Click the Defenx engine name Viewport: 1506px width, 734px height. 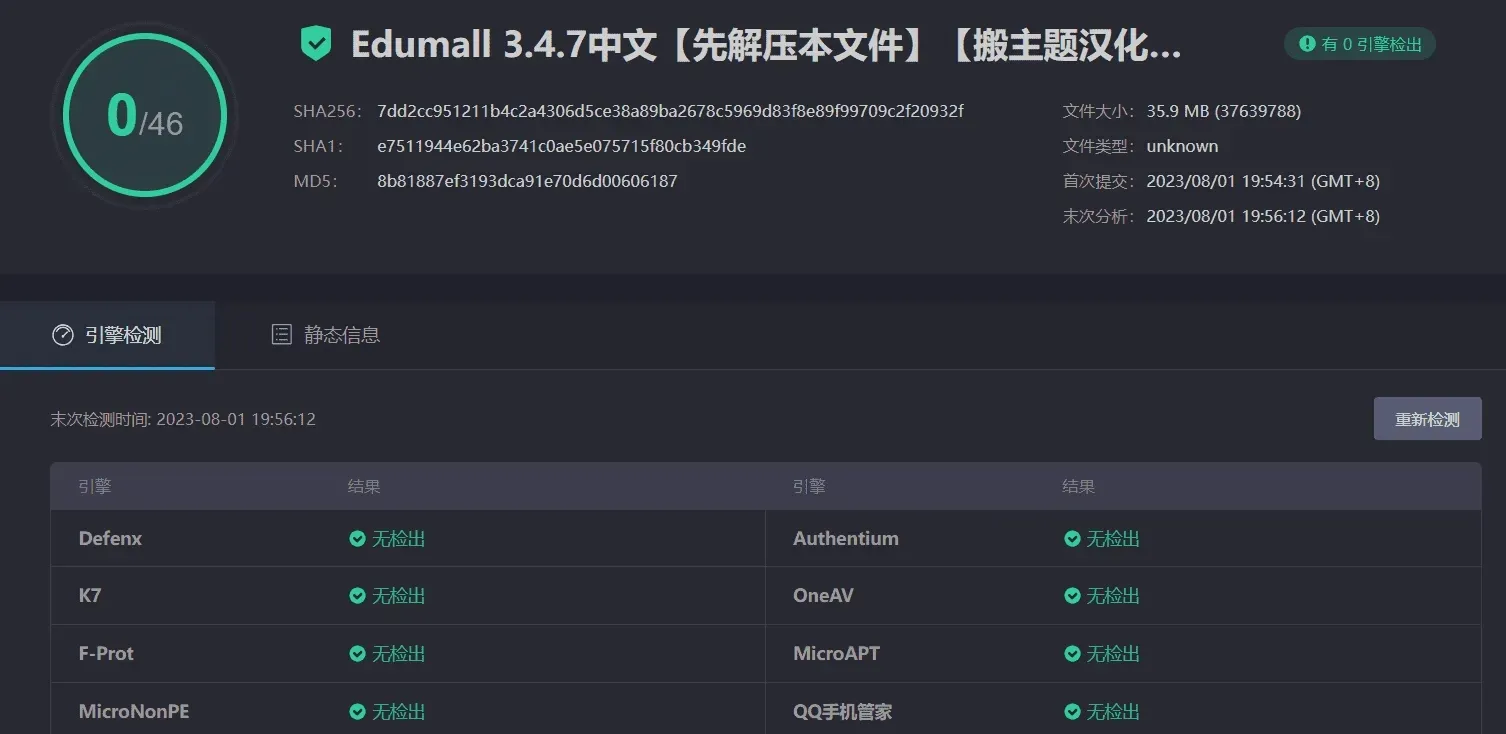pos(110,539)
